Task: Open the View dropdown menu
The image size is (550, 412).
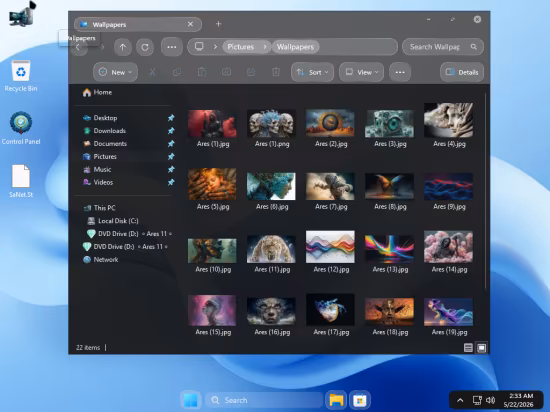Action: tap(361, 72)
